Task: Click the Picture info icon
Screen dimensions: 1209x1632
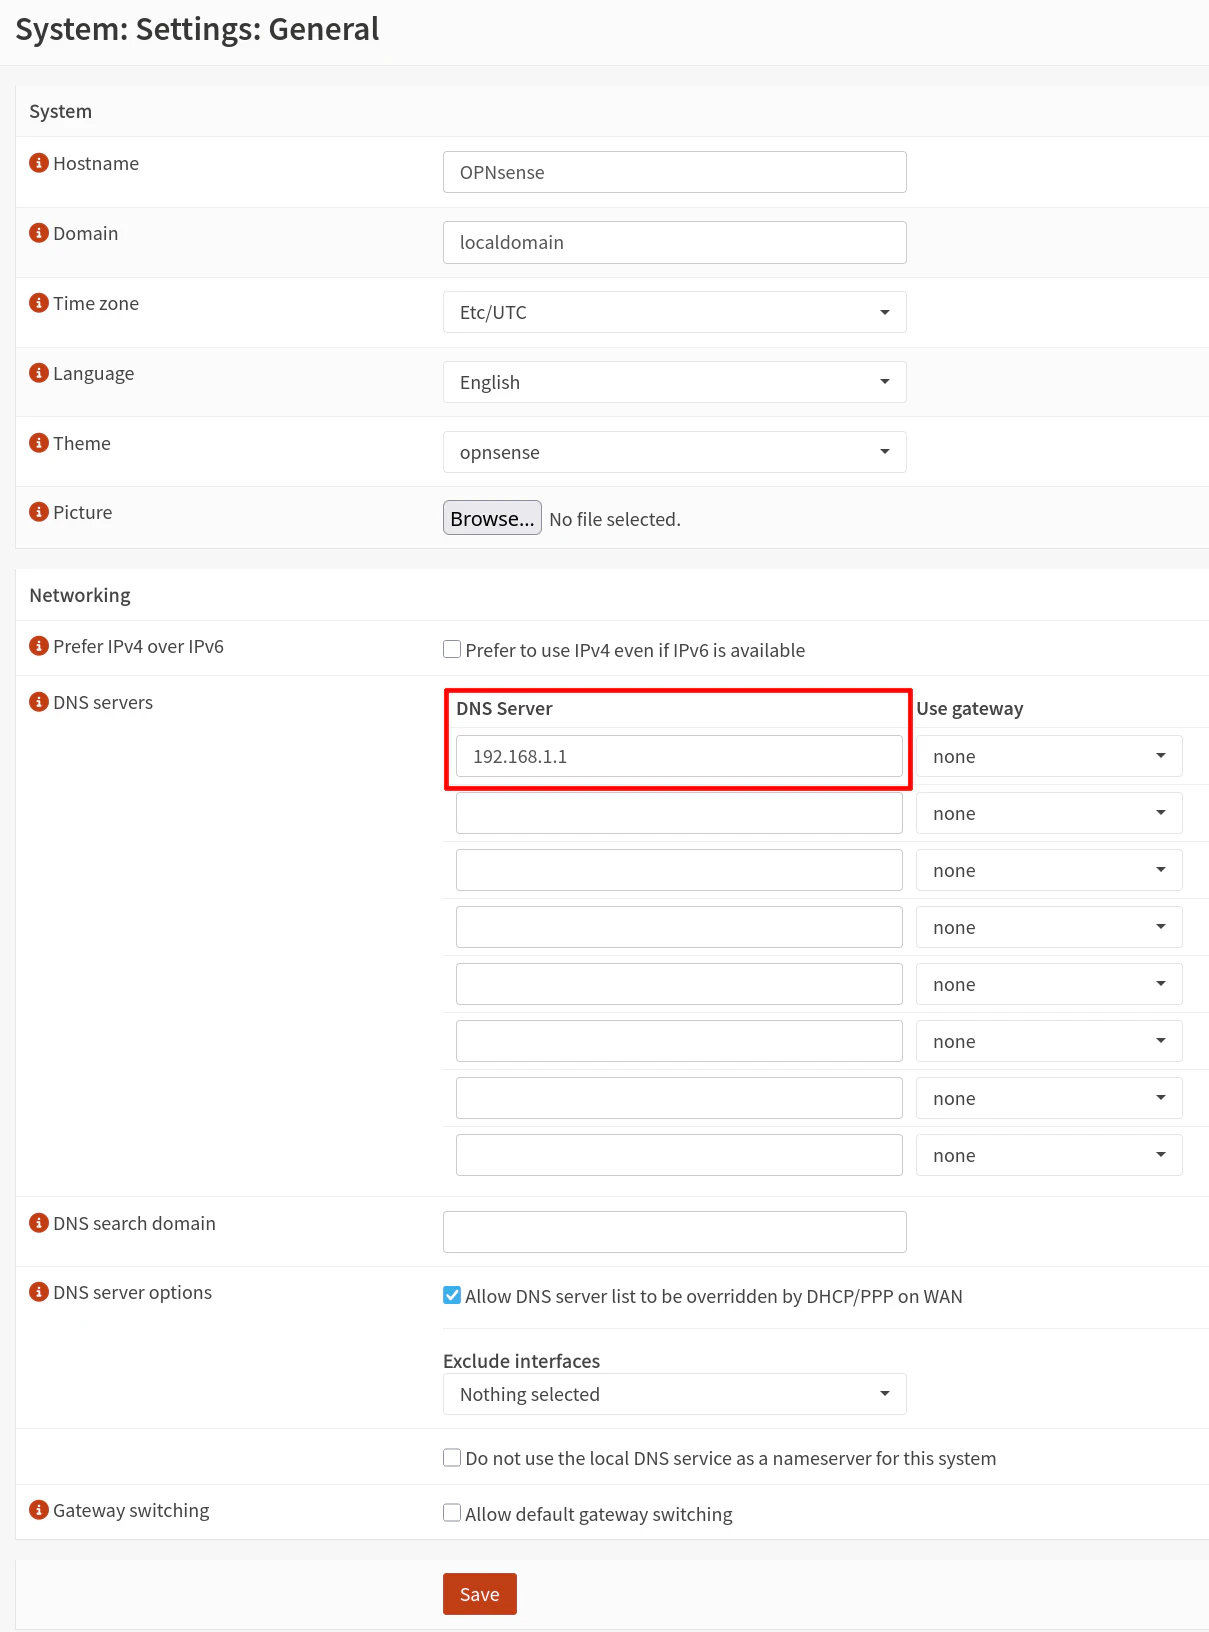Action: (x=39, y=512)
